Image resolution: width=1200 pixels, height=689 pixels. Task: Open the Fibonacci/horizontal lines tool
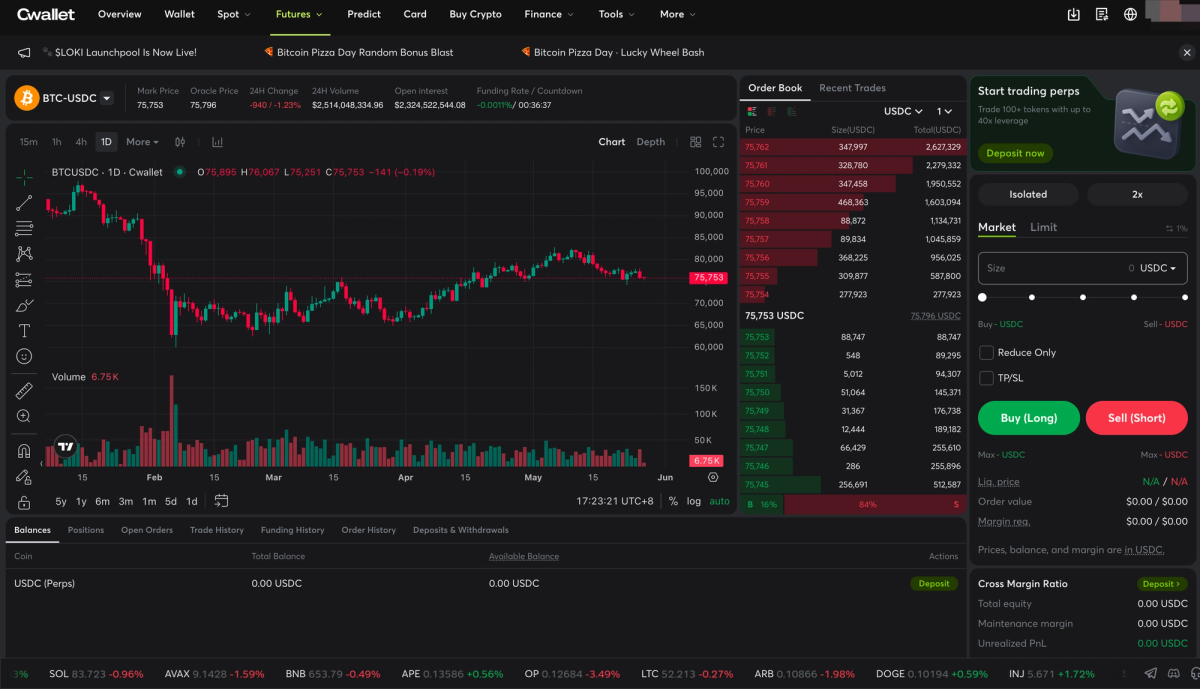pos(24,229)
